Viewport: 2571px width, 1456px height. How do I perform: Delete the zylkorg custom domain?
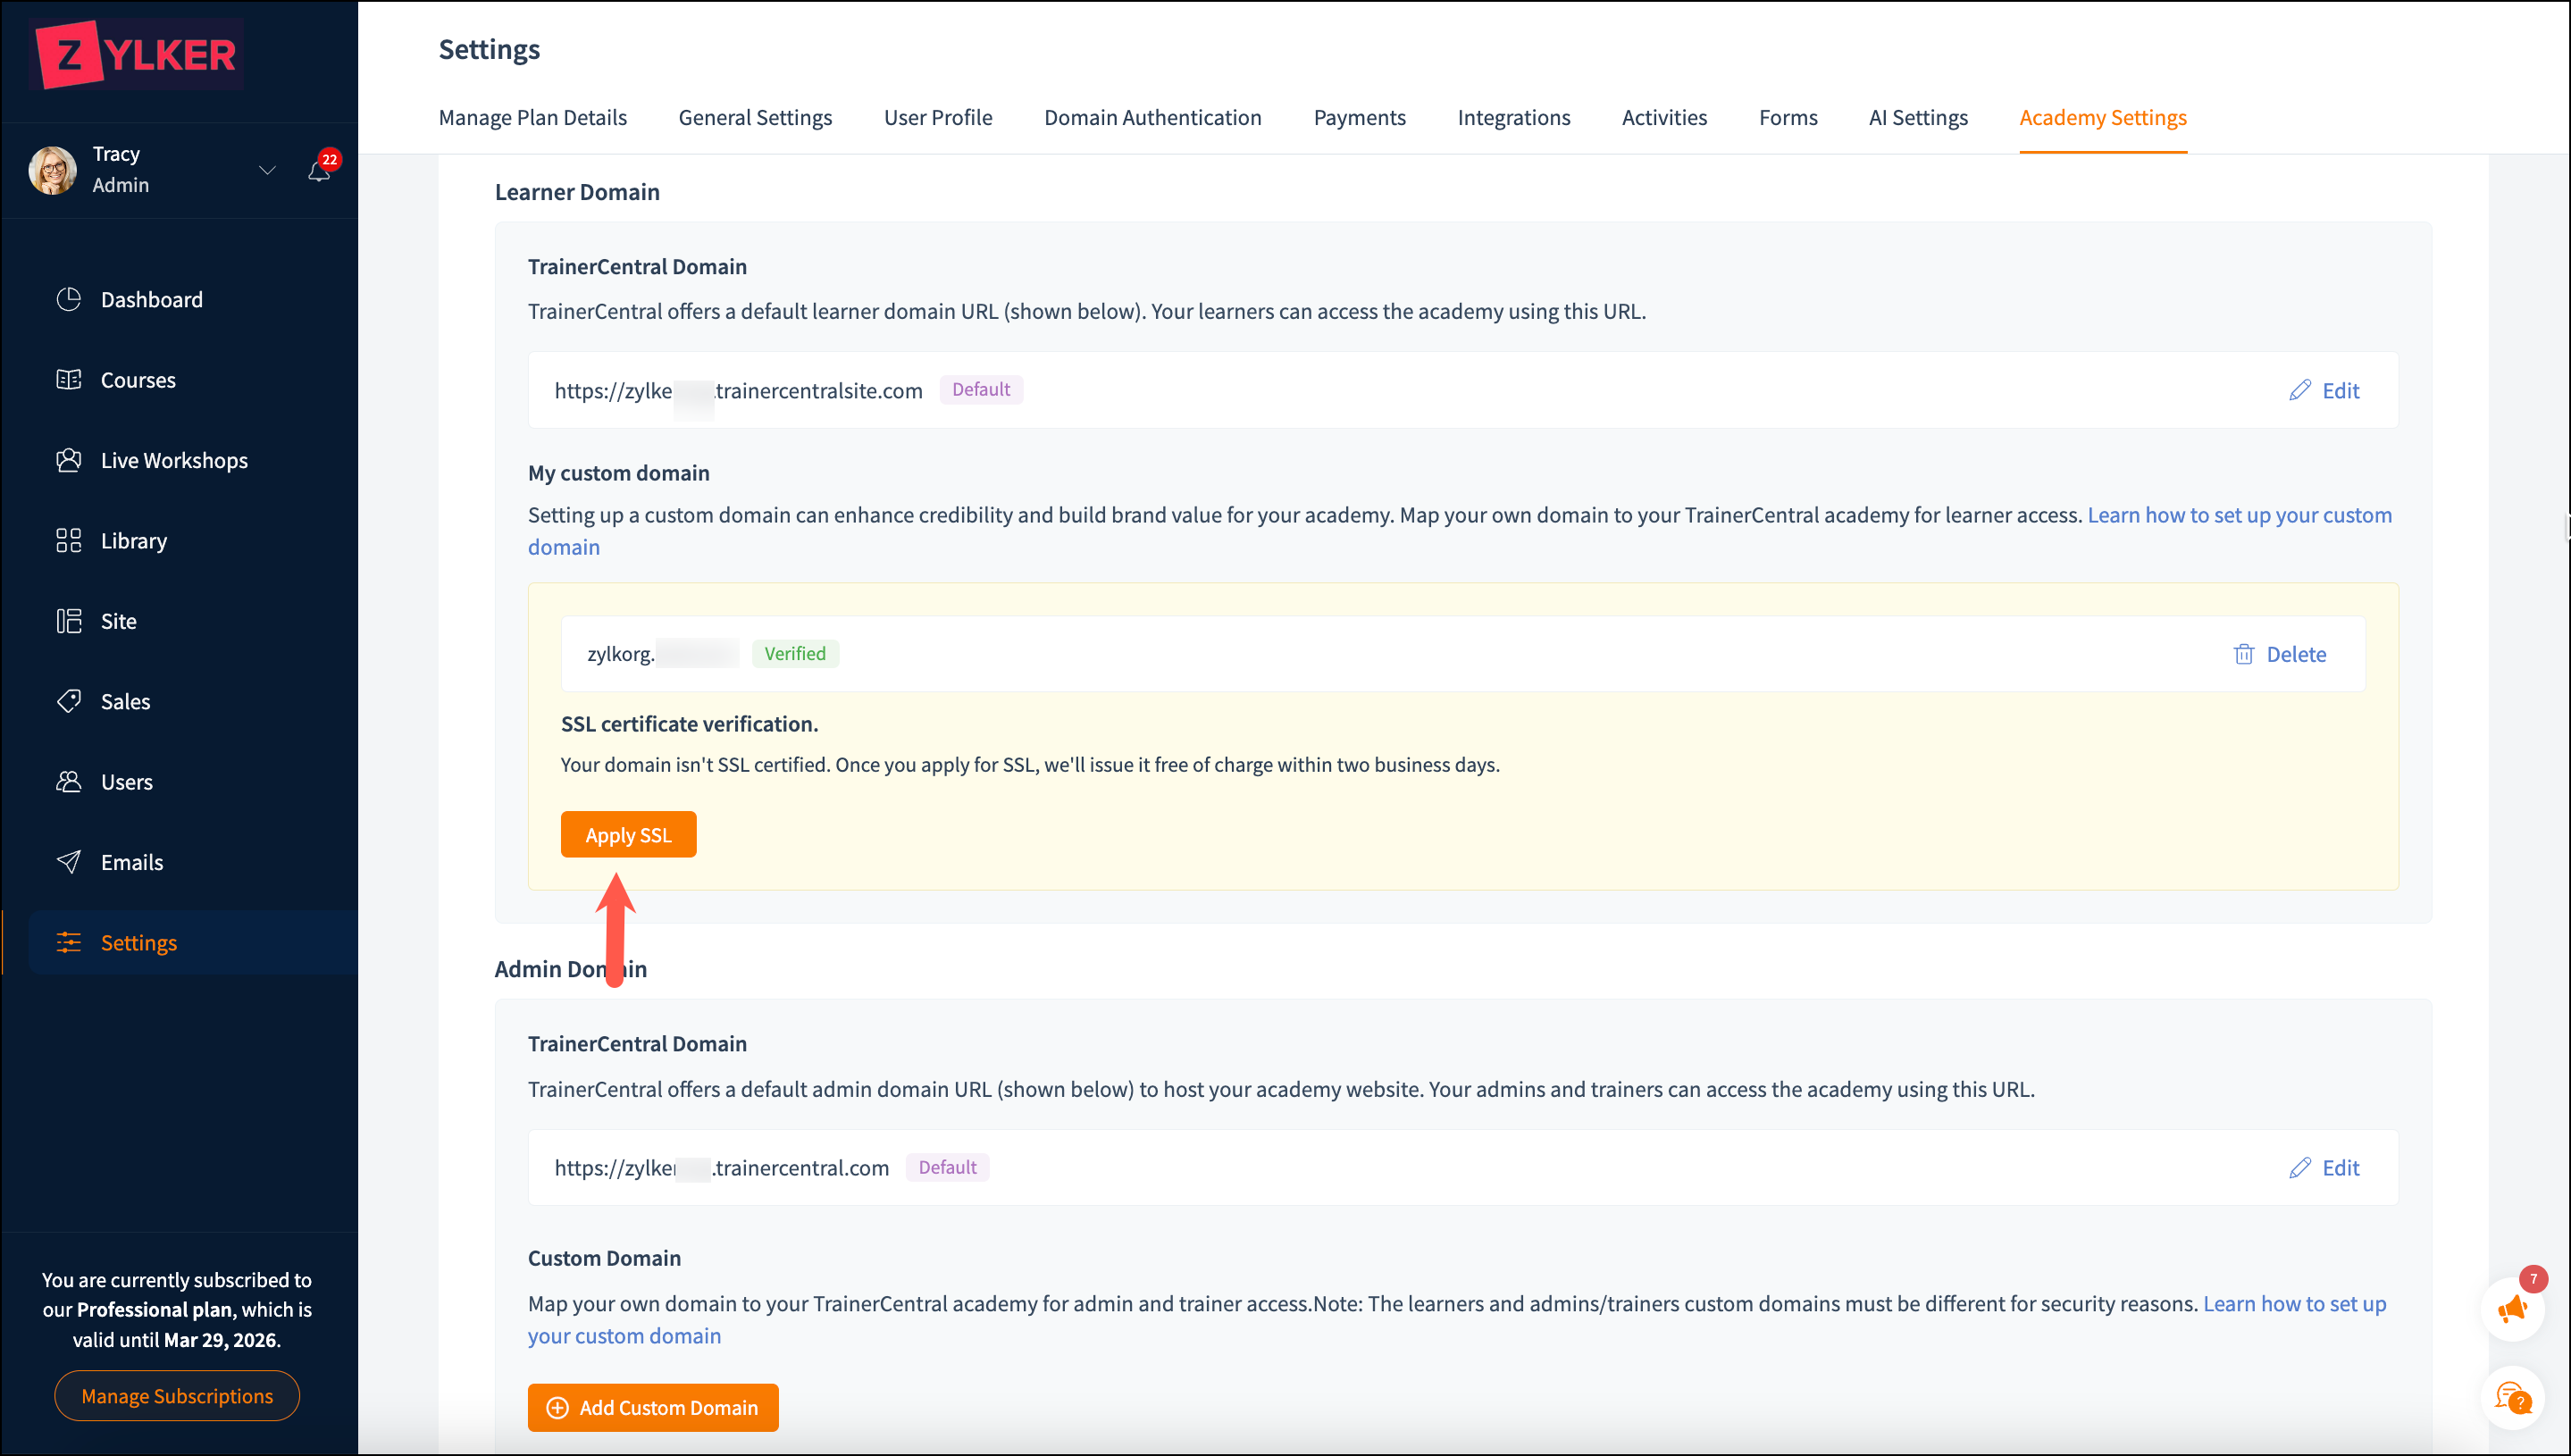2280,654
